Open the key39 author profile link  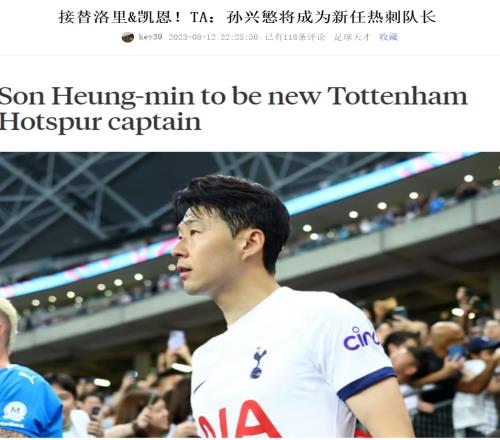pos(150,37)
